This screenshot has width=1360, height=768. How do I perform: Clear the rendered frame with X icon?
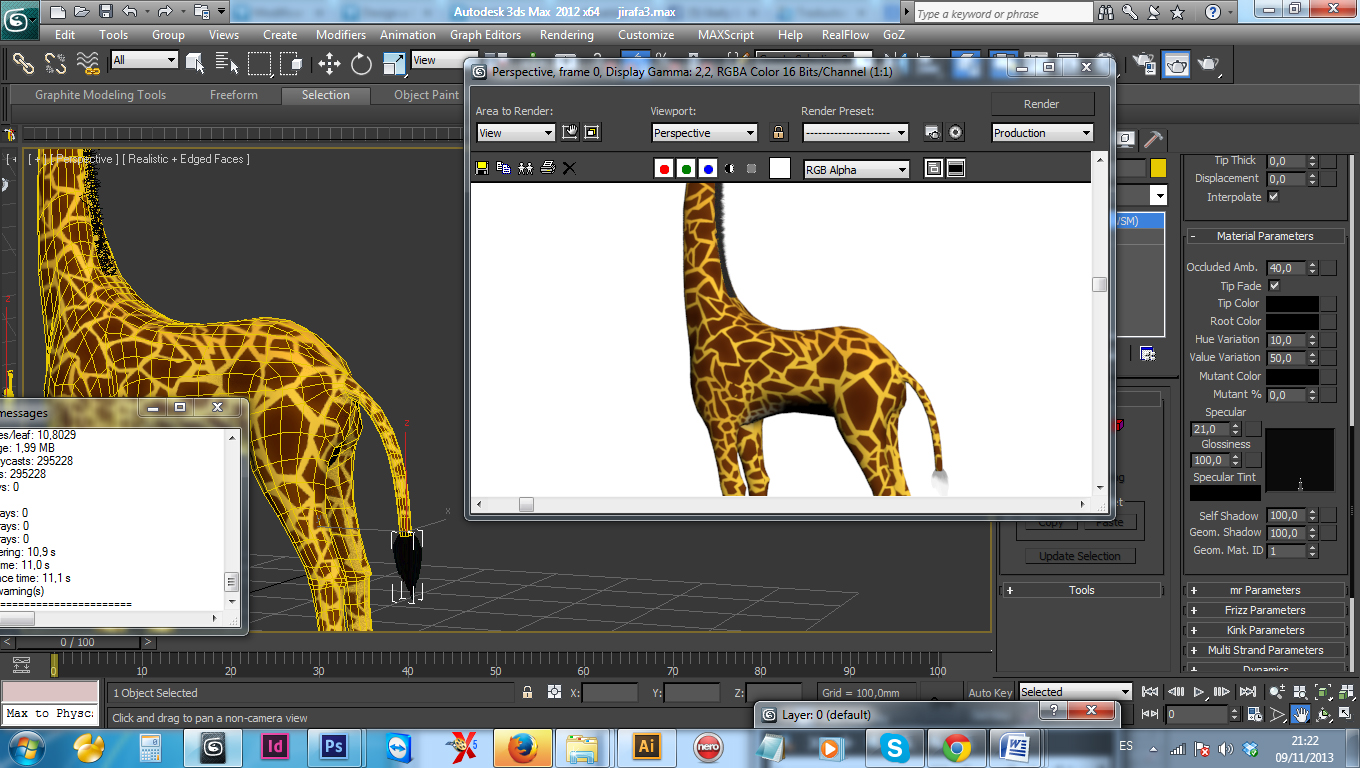coord(569,168)
